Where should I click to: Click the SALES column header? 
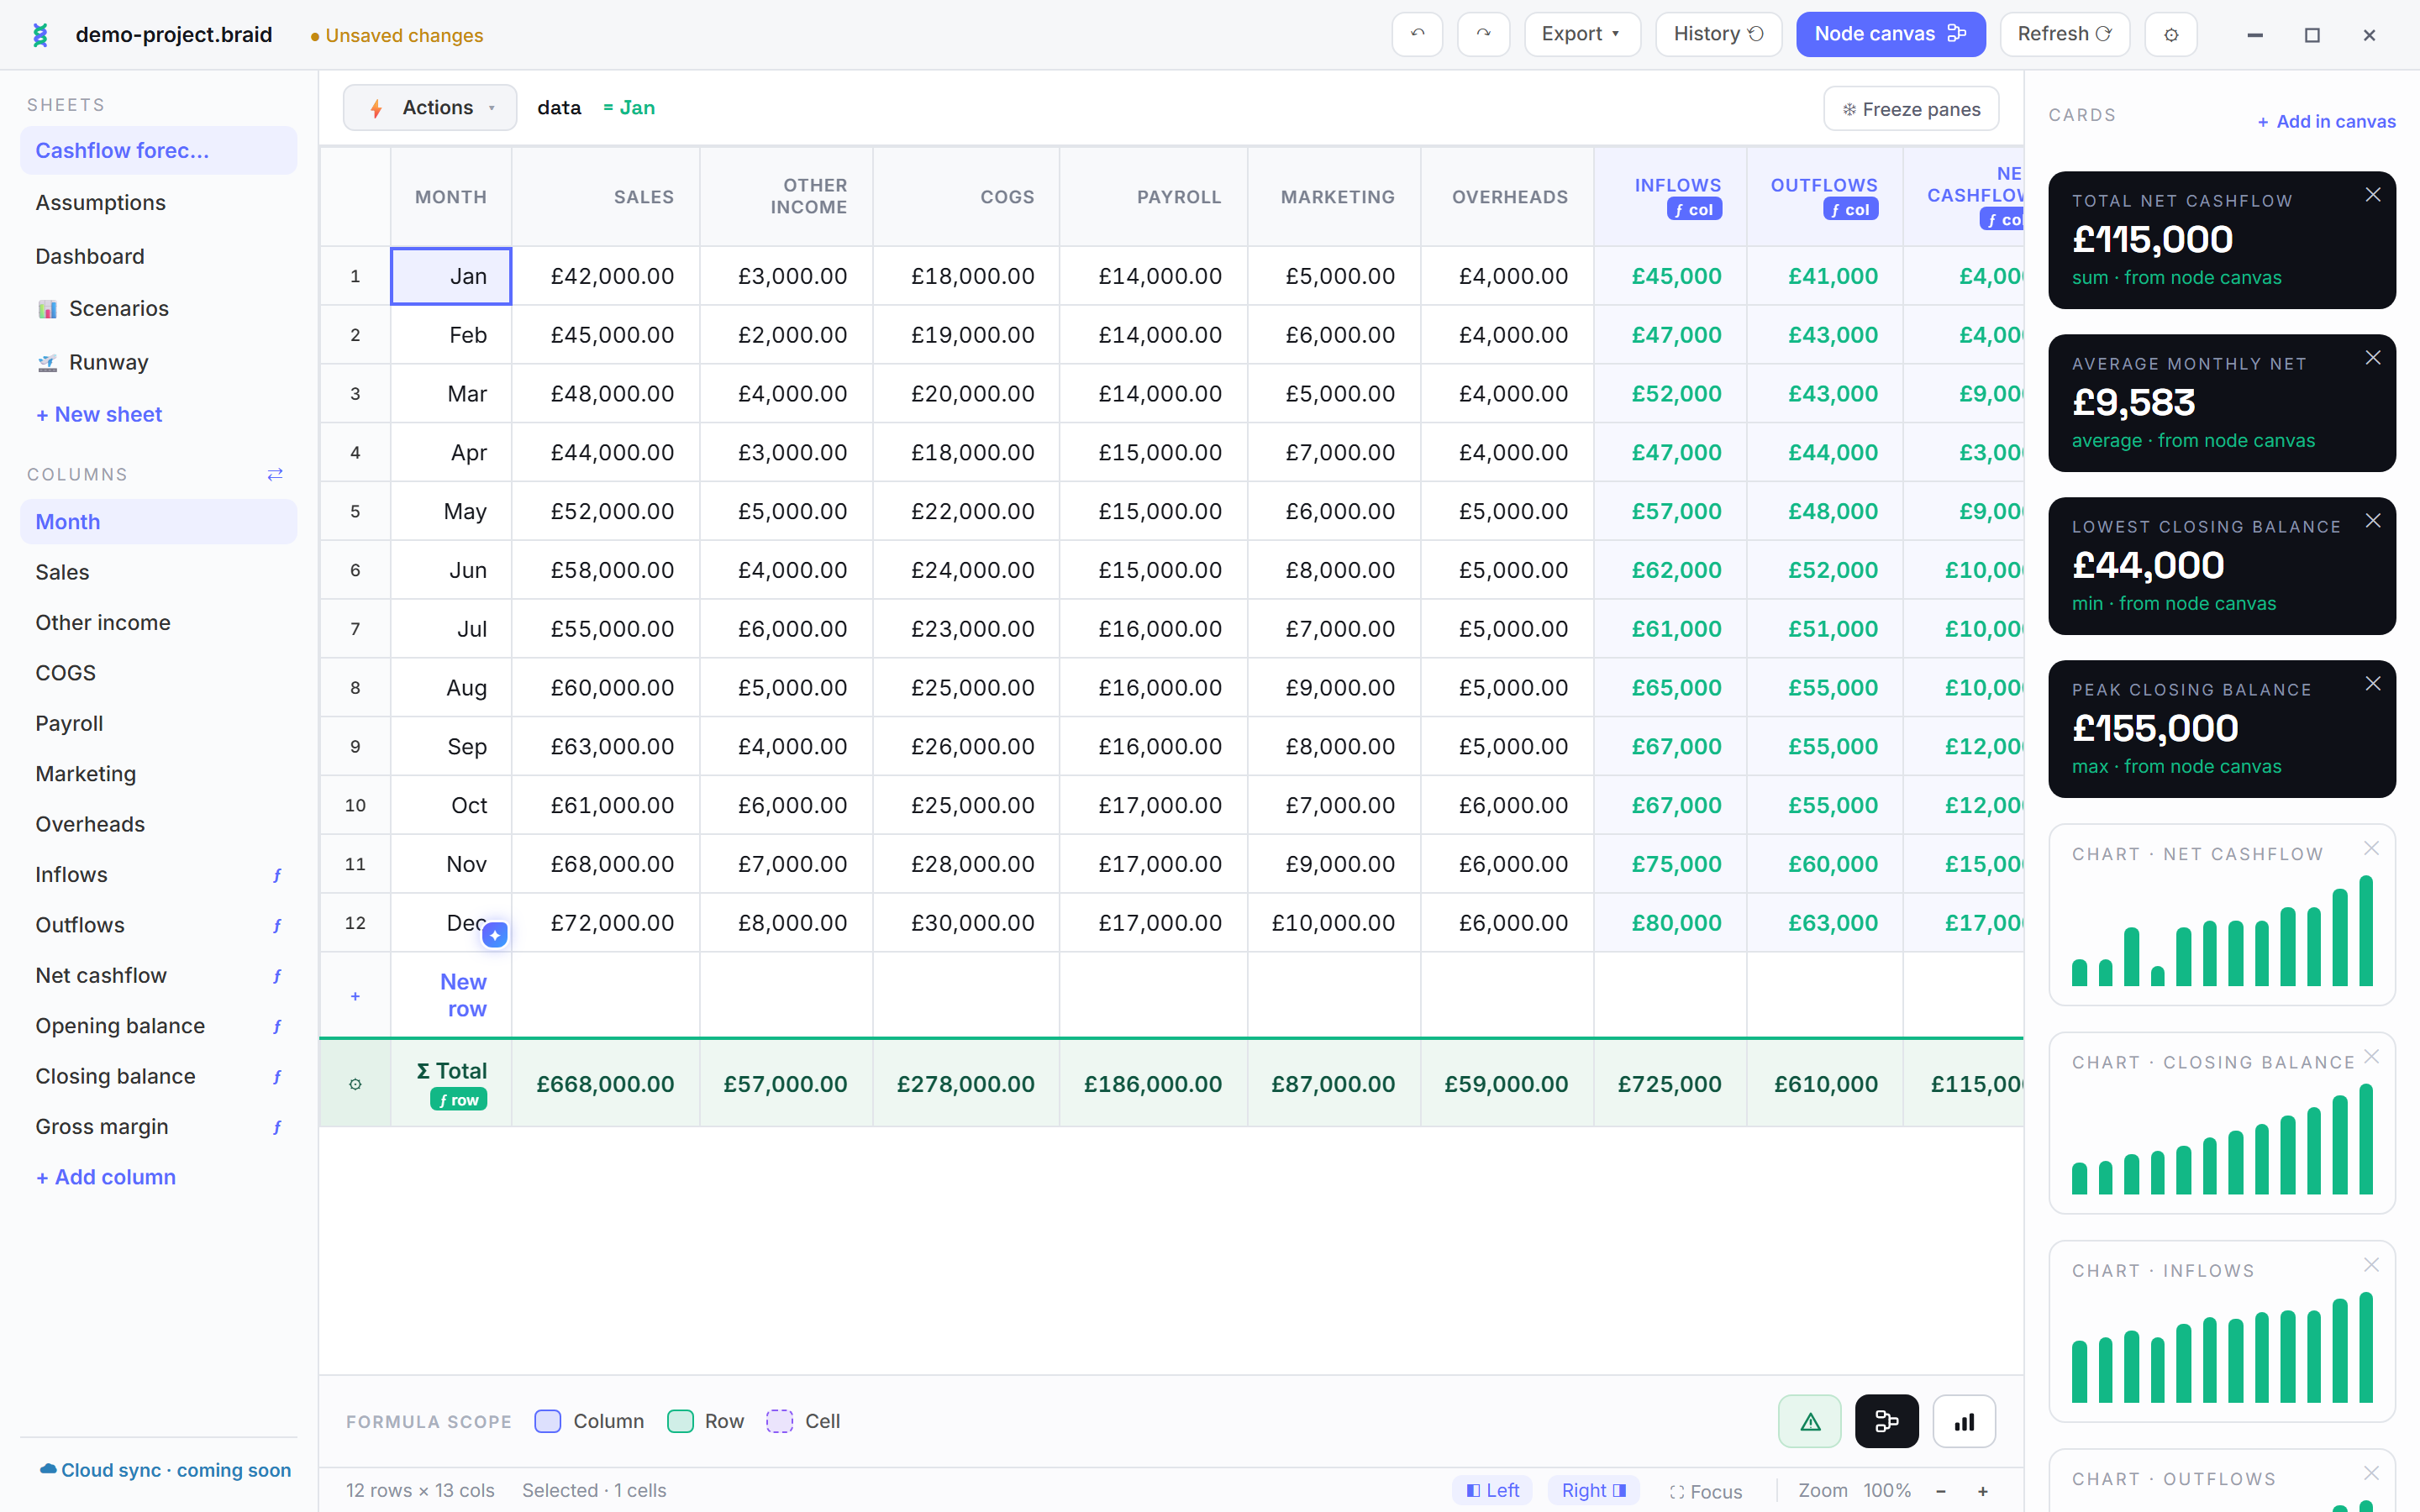point(606,197)
